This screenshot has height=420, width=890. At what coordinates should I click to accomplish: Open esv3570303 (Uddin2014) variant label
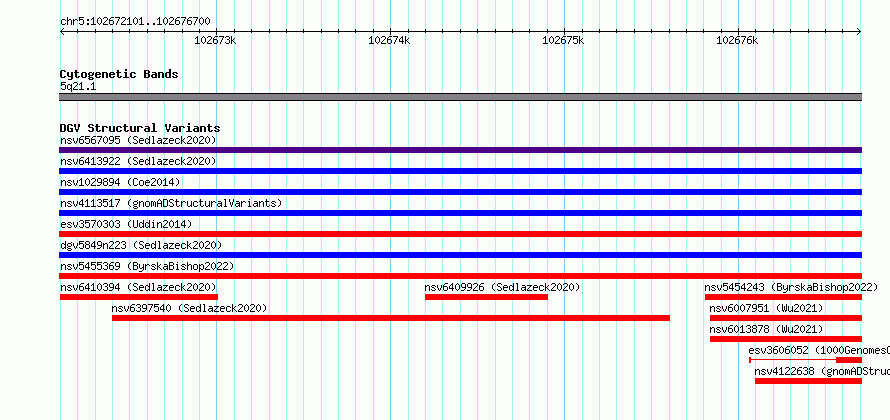coord(126,224)
